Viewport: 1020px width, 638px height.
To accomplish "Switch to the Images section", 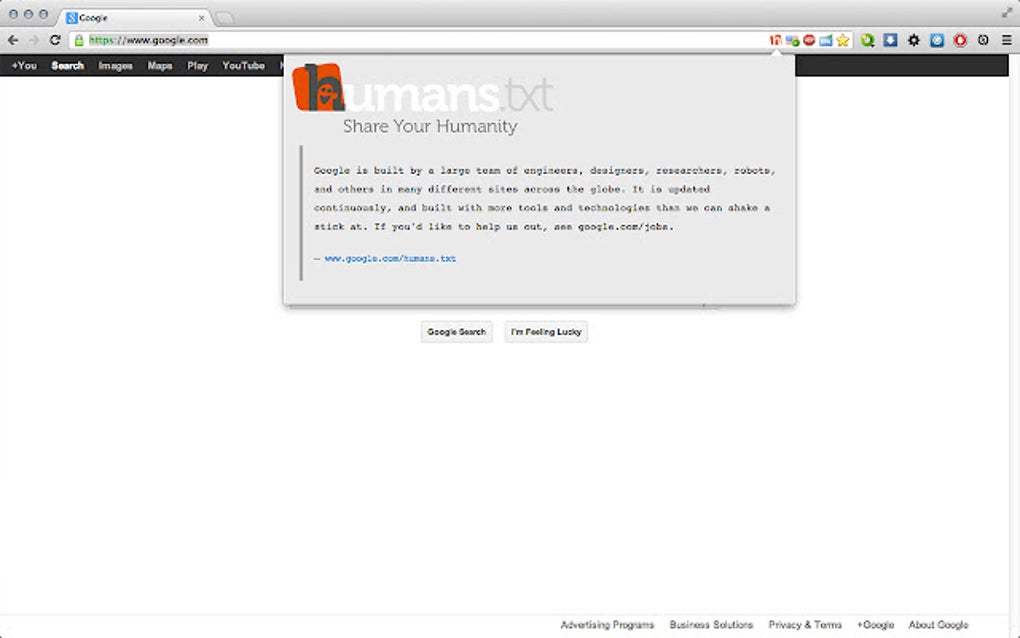I will pyautogui.click(x=115, y=65).
